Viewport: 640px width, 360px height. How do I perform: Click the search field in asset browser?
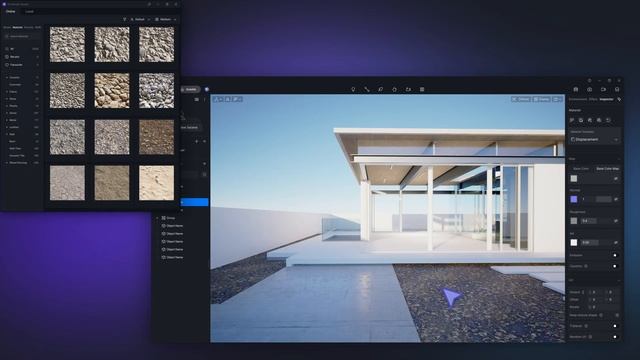(22, 36)
